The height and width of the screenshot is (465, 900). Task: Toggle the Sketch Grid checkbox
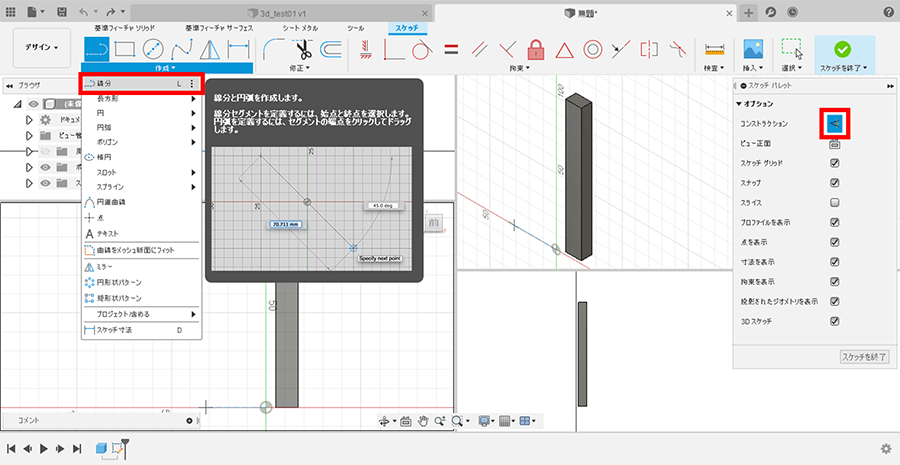pos(835,163)
